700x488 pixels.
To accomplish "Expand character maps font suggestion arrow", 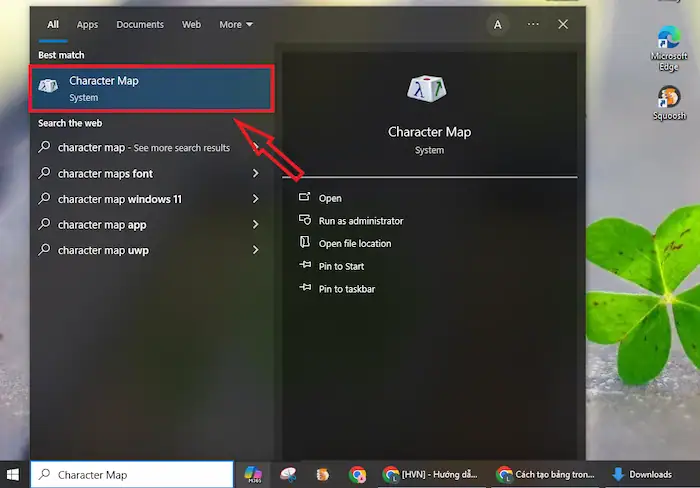I will point(256,173).
